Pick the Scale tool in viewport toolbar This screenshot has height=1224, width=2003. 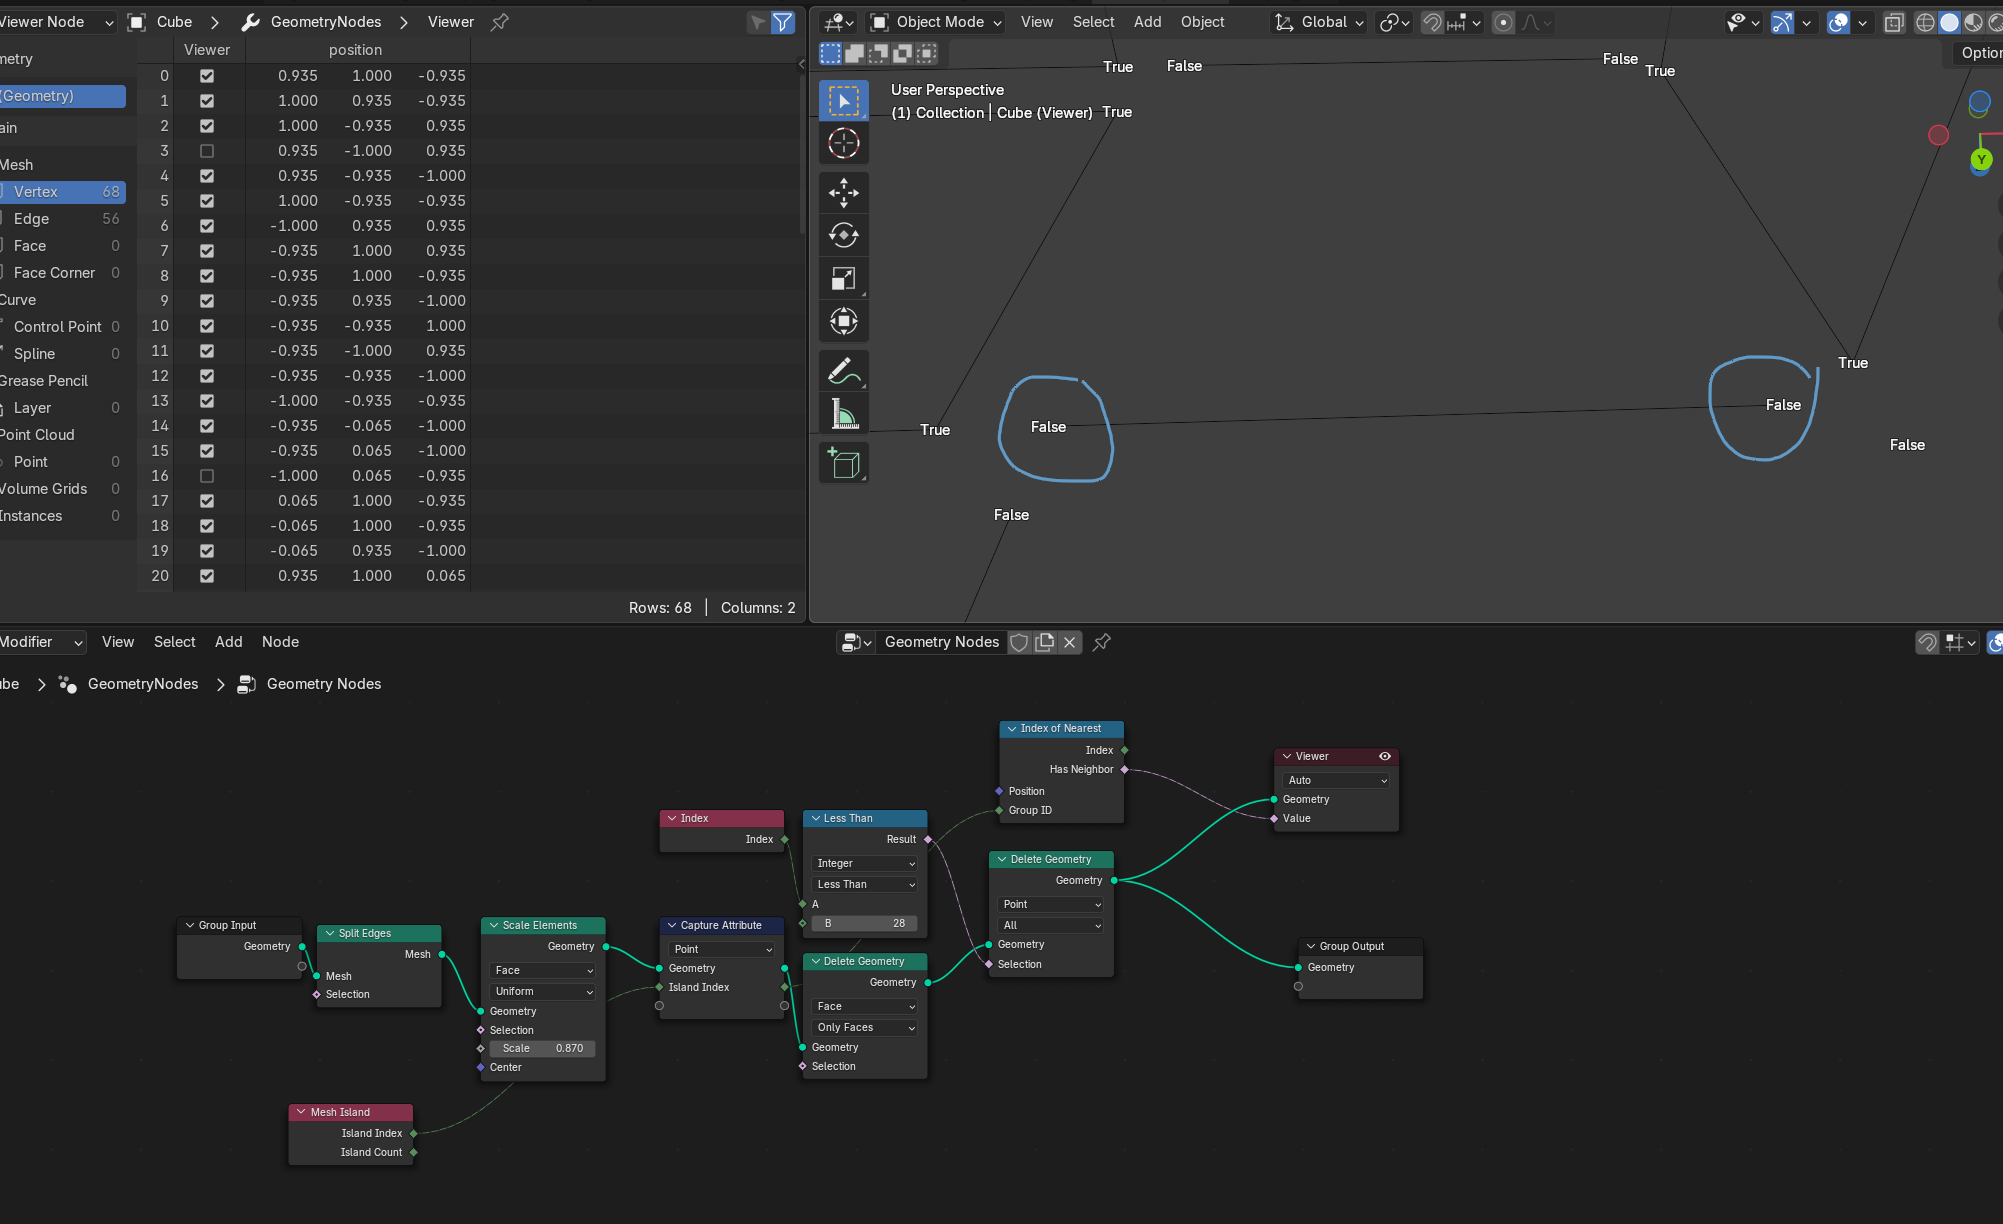coord(843,278)
